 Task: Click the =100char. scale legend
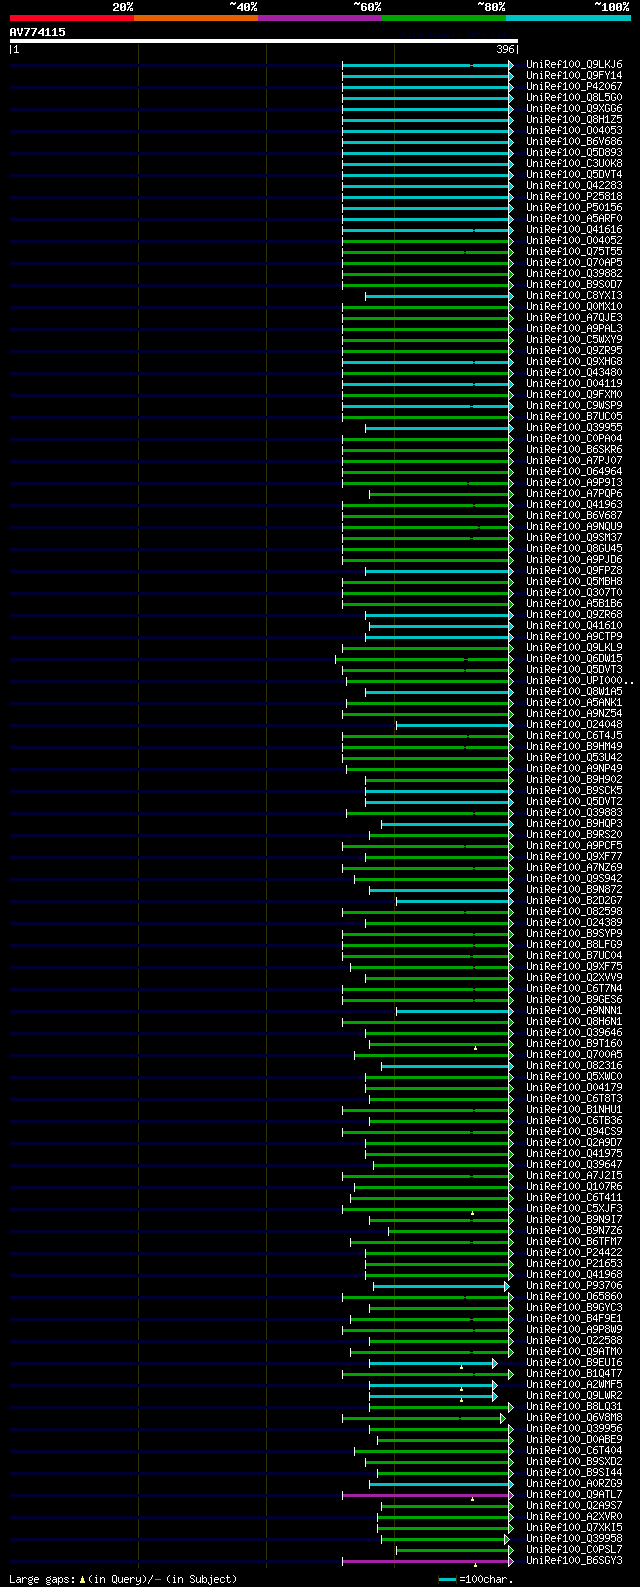(x=477, y=1579)
